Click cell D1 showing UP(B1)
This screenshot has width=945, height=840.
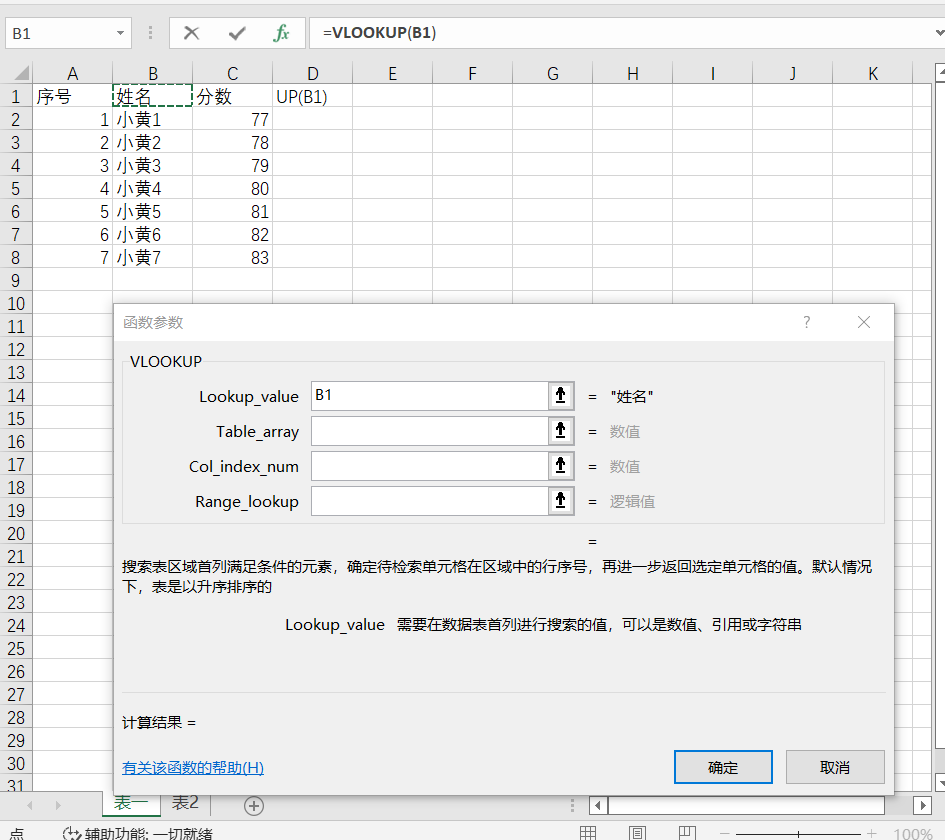pyautogui.click(x=312, y=96)
